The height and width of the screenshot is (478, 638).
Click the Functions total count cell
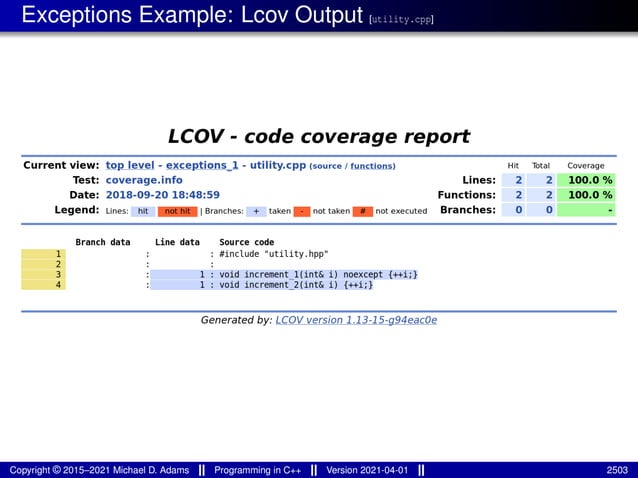[x=541, y=195]
